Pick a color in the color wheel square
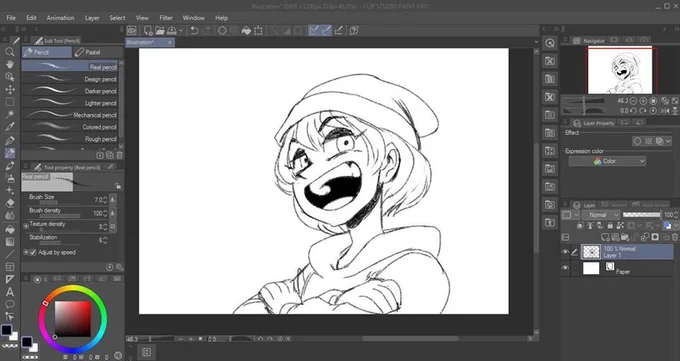 pyautogui.click(x=73, y=318)
